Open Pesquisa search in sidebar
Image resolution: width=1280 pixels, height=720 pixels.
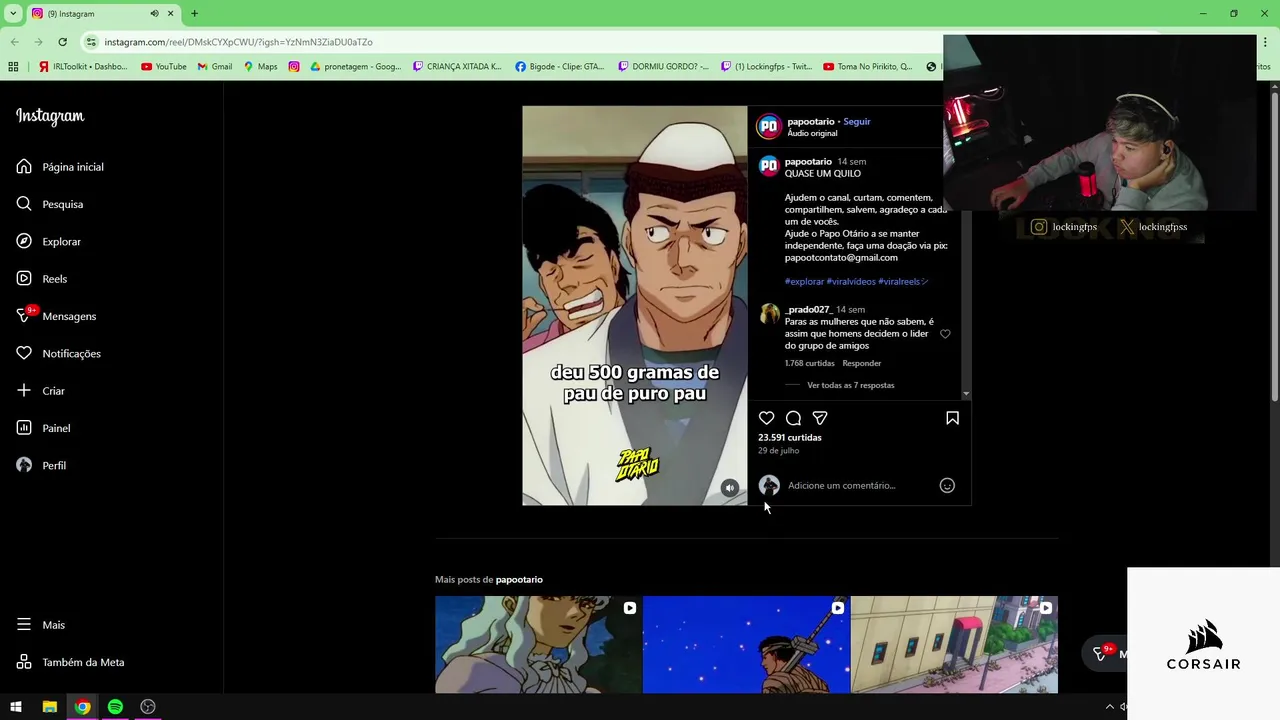pyautogui.click(x=50, y=204)
